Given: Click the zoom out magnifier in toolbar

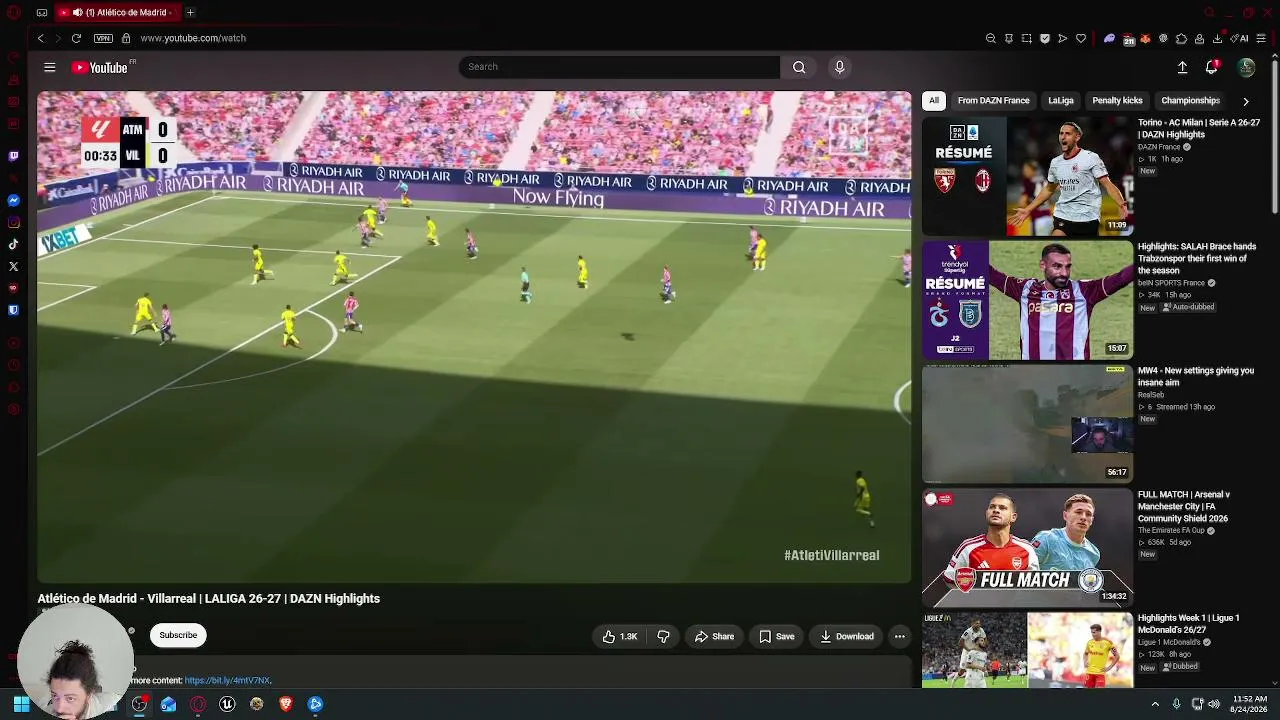Looking at the screenshot, I should point(991,38).
